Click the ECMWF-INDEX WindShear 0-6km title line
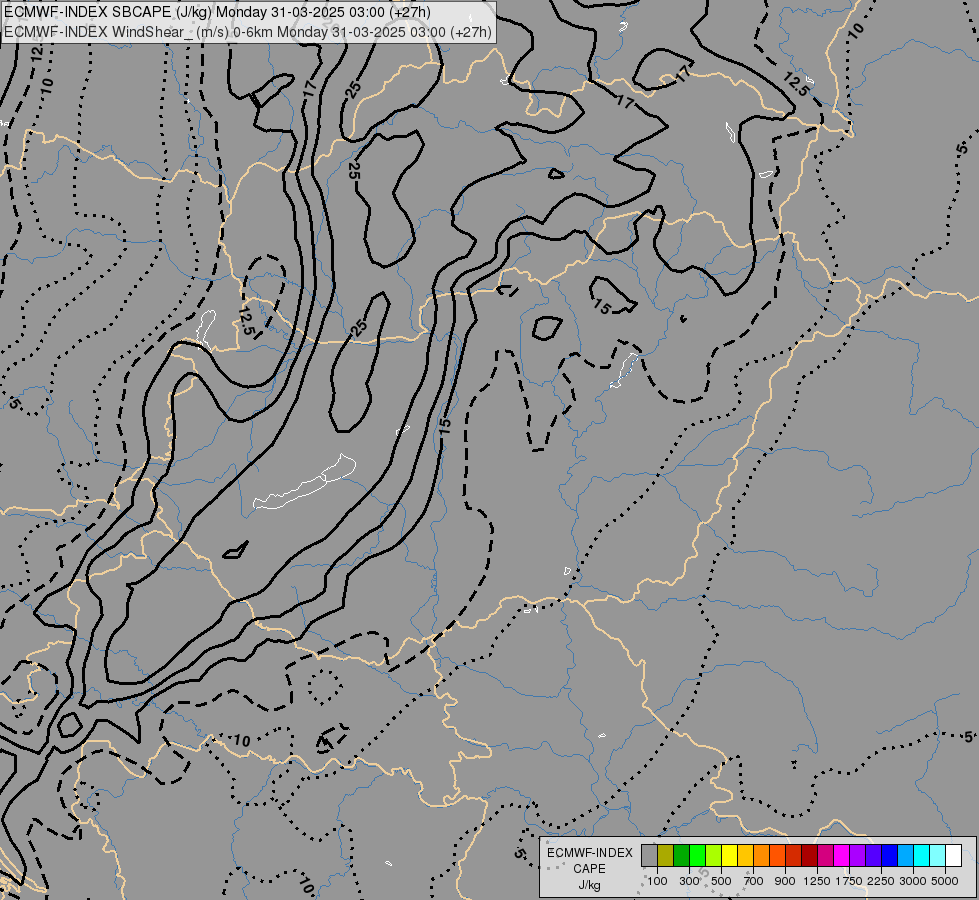Viewport: 979px width, 900px height. pyautogui.click(x=248, y=31)
